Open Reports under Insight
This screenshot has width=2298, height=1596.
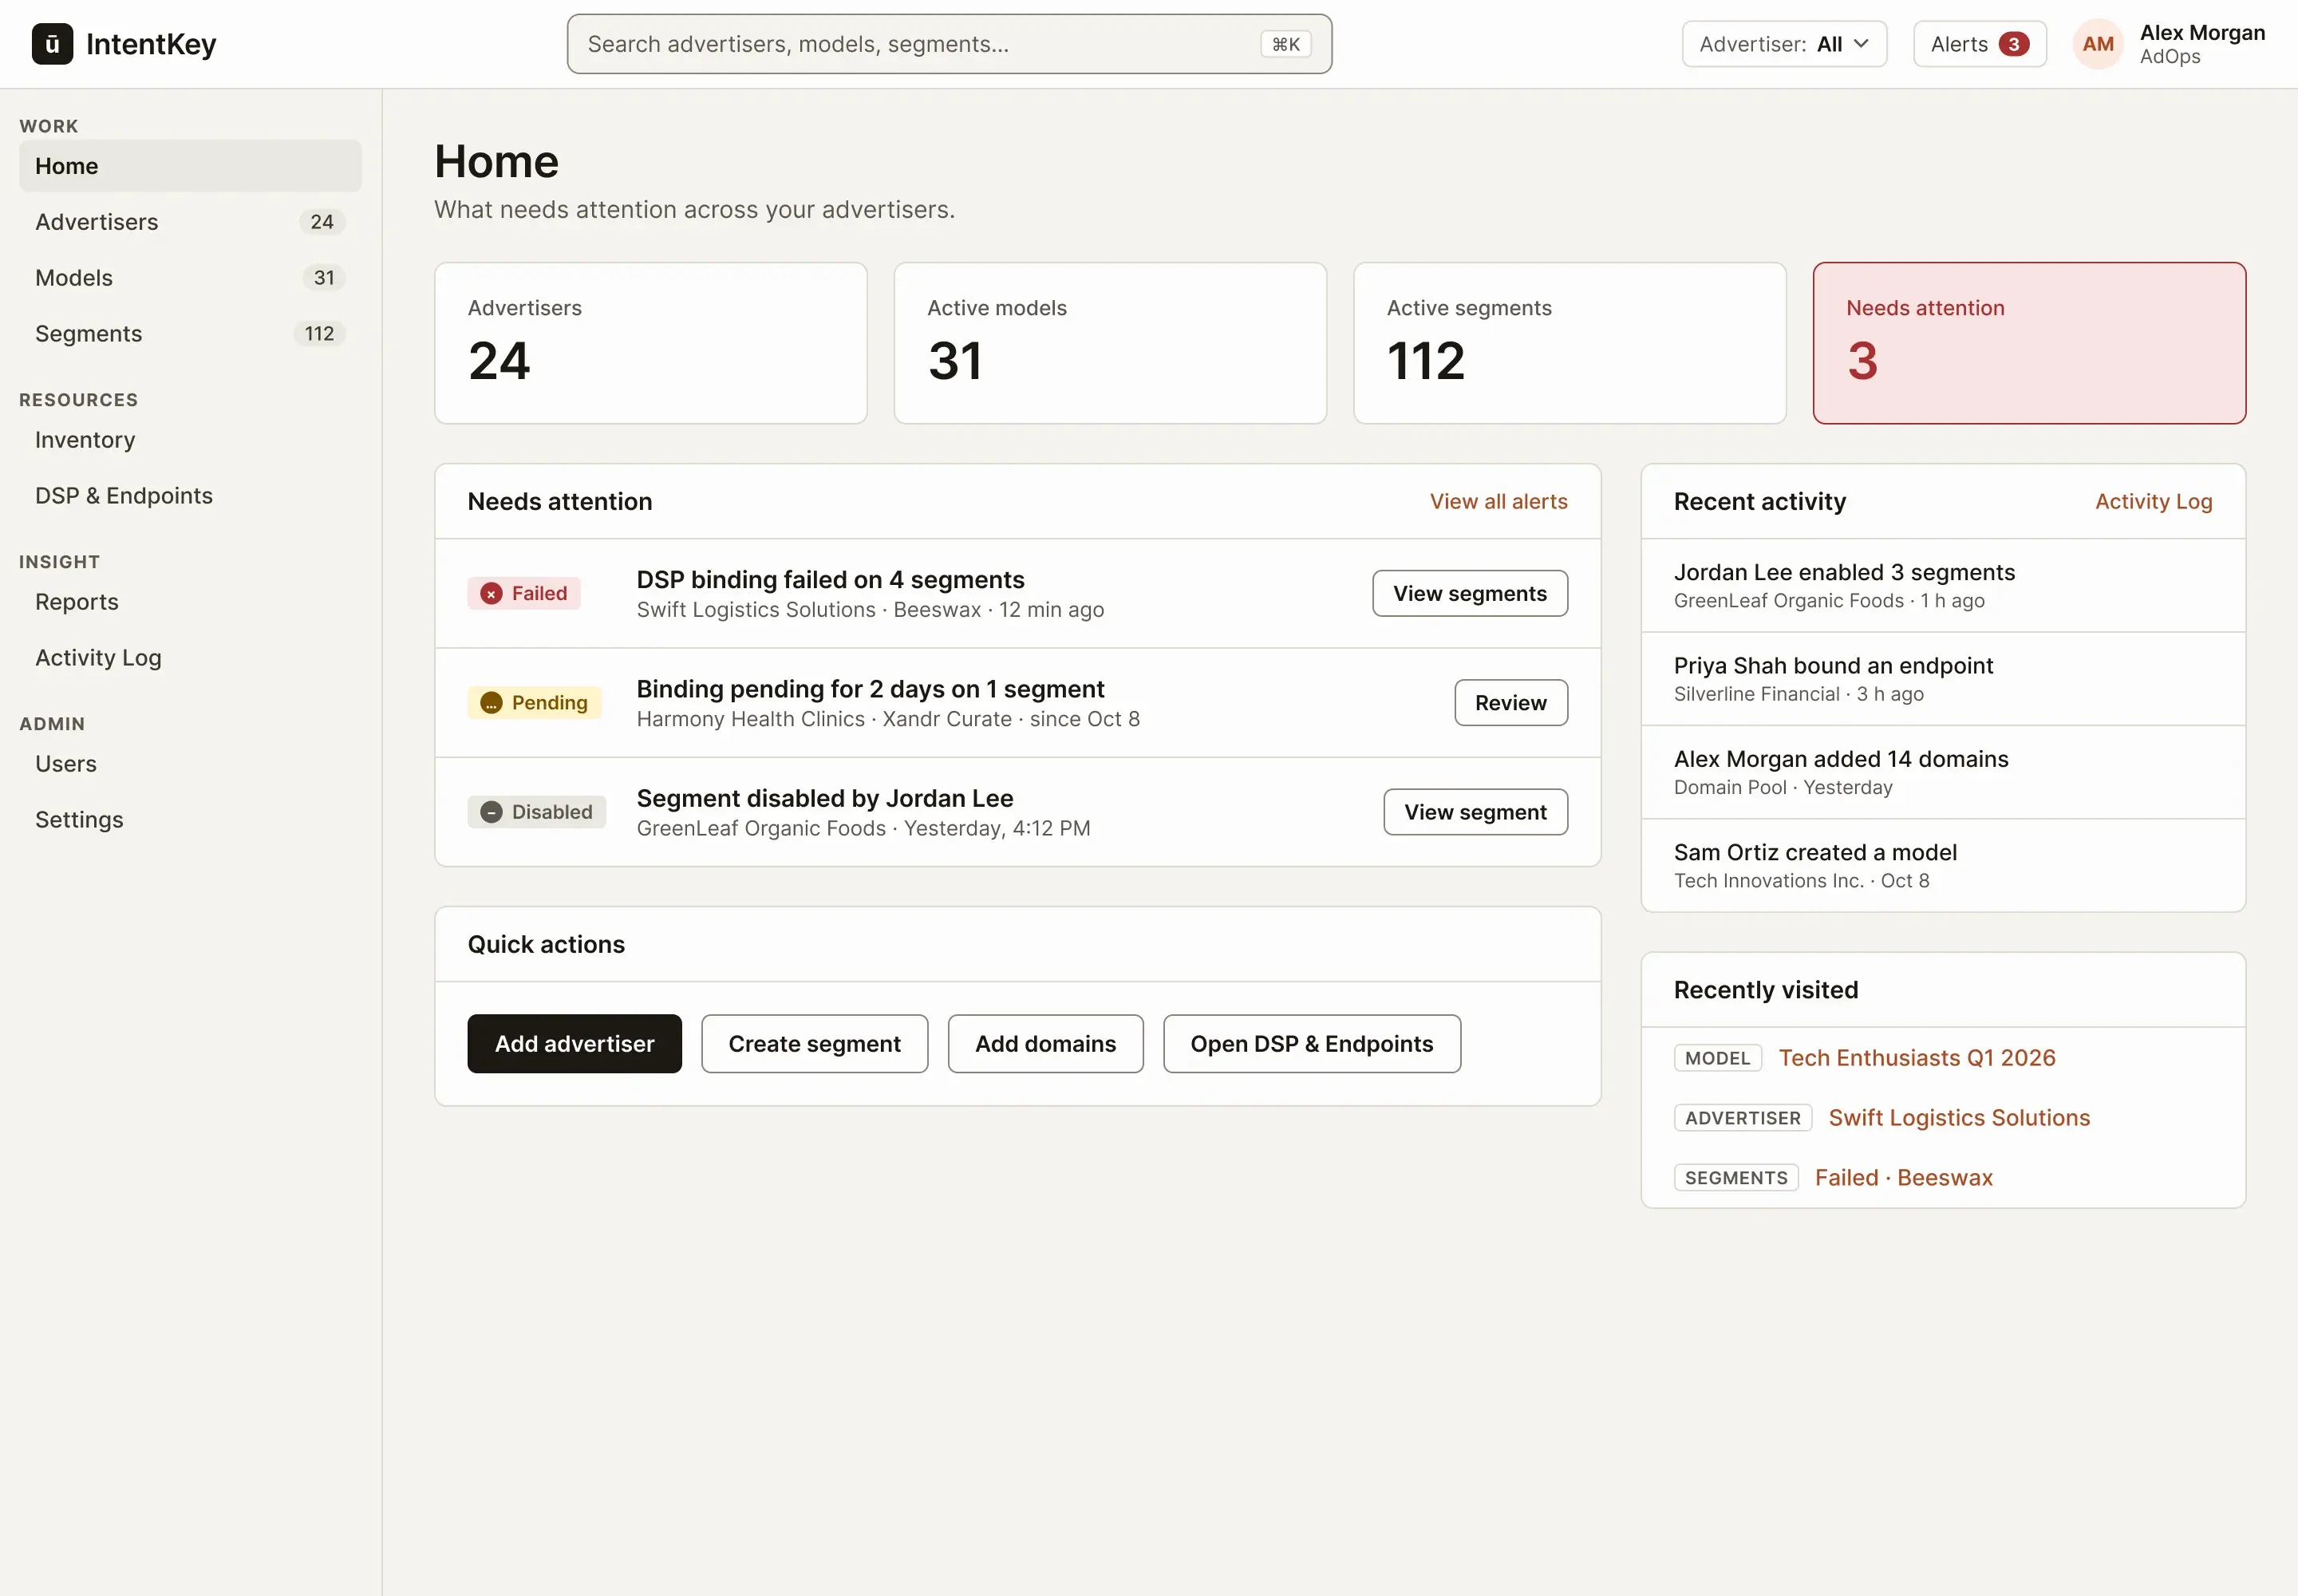[x=190, y=602]
